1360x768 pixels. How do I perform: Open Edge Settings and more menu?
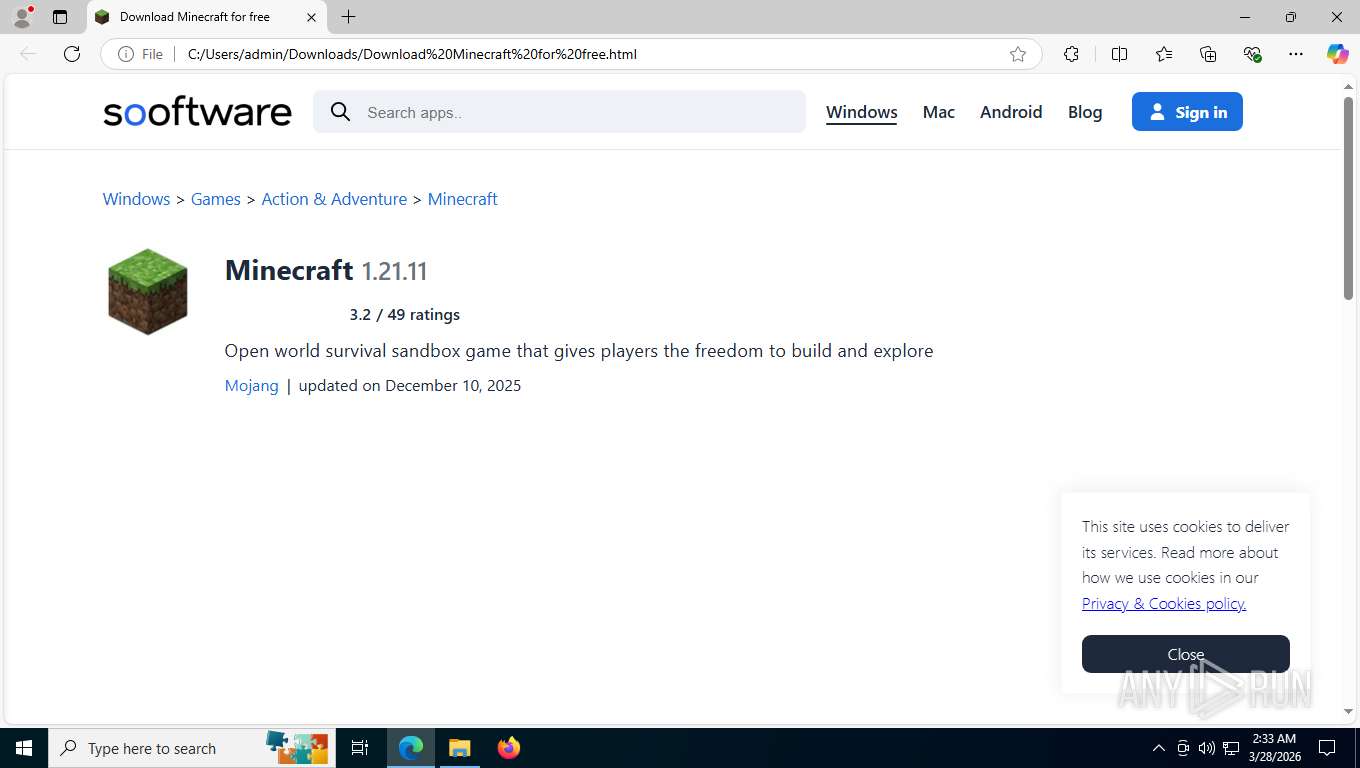coord(1296,54)
